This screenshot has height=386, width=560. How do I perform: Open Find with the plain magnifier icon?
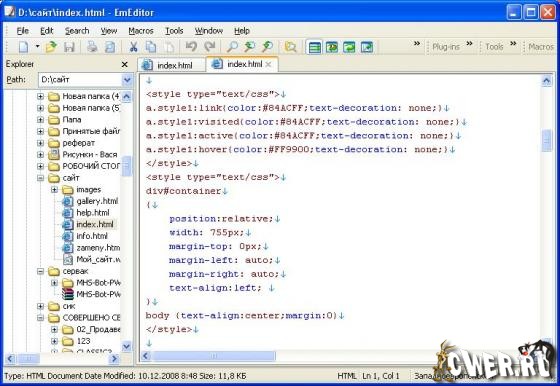coord(232,47)
